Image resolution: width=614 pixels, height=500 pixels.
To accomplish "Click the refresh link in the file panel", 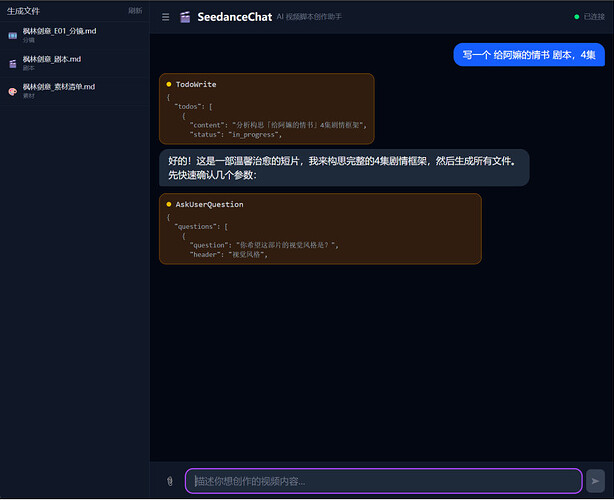I will click(x=135, y=11).
